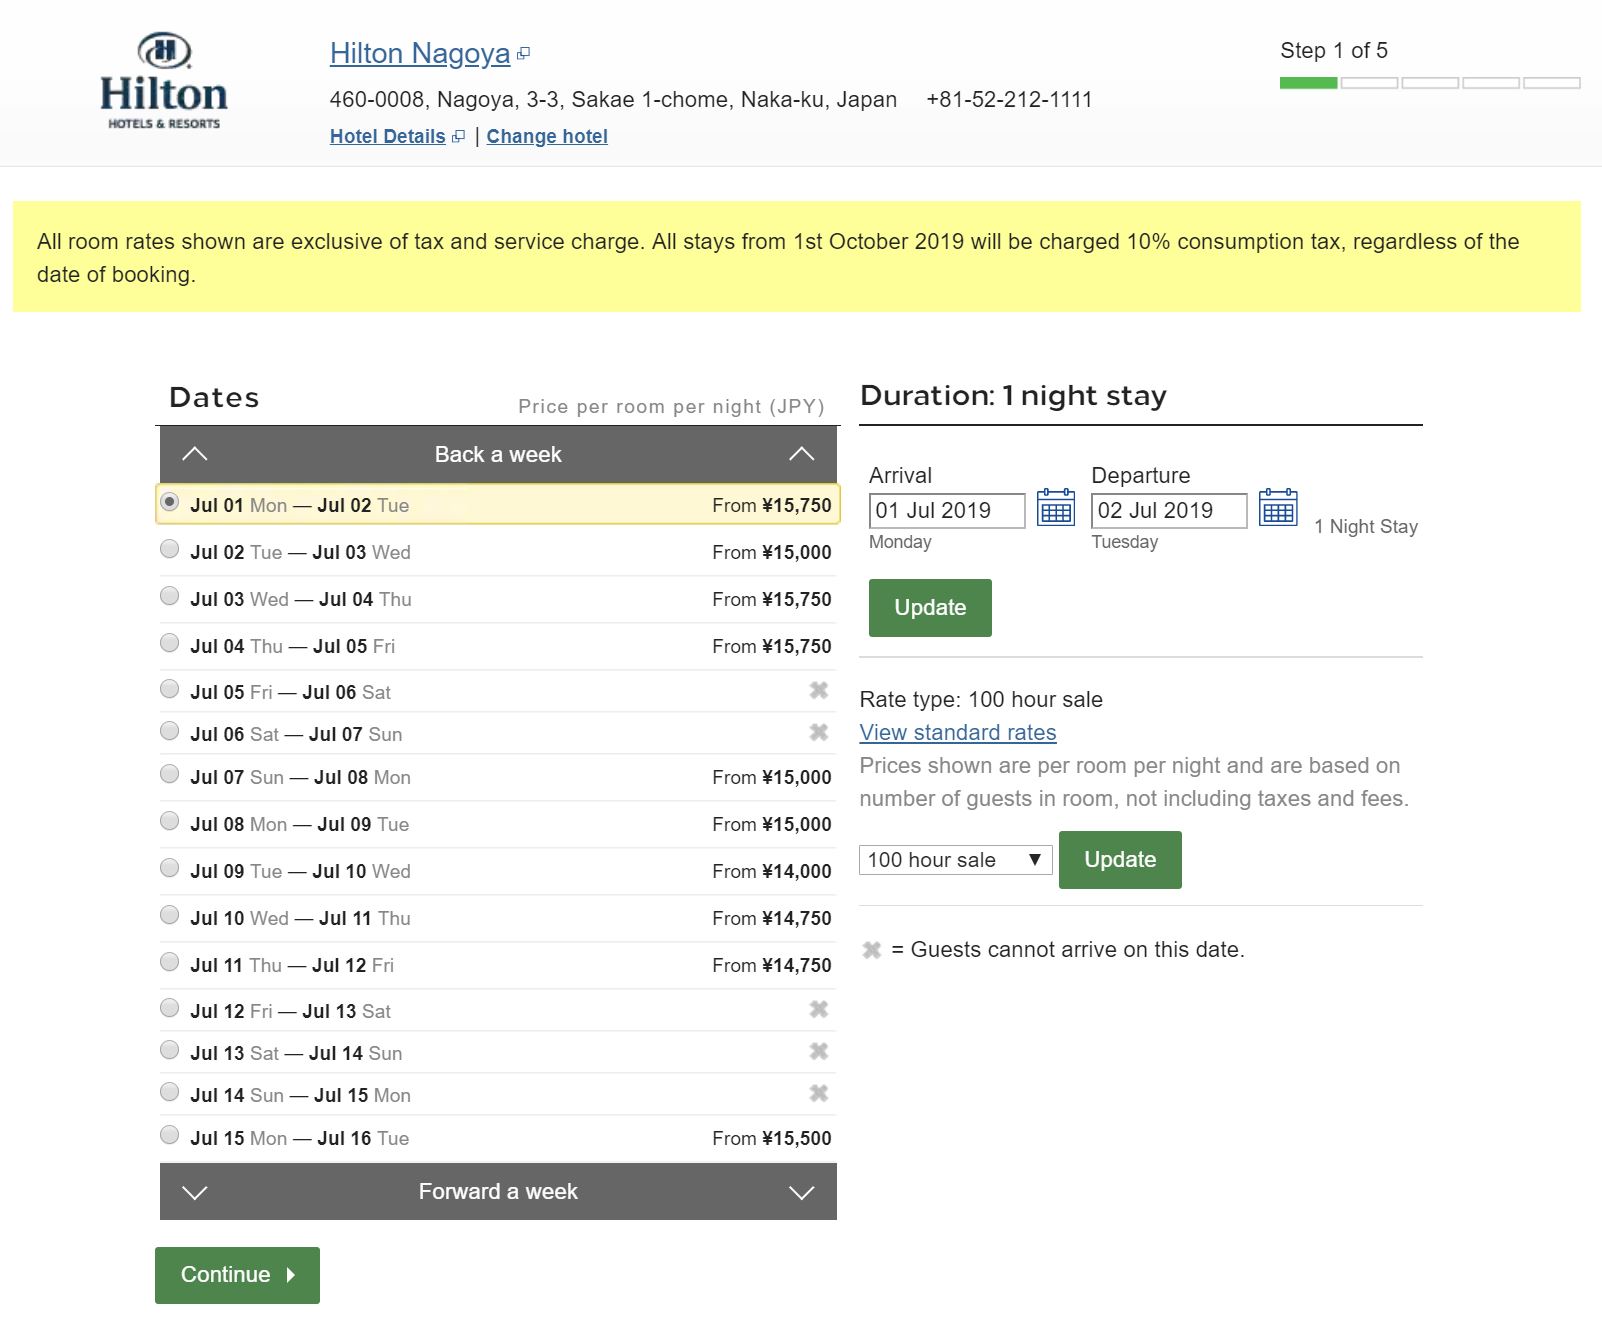Click the phone number +81-52-212-1111
This screenshot has width=1602, height=1327.
[1009, 99]
